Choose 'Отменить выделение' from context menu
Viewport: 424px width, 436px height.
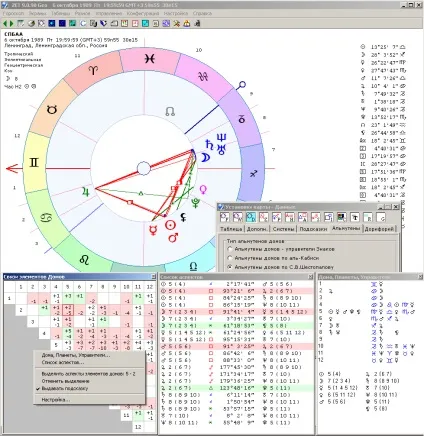65,381
